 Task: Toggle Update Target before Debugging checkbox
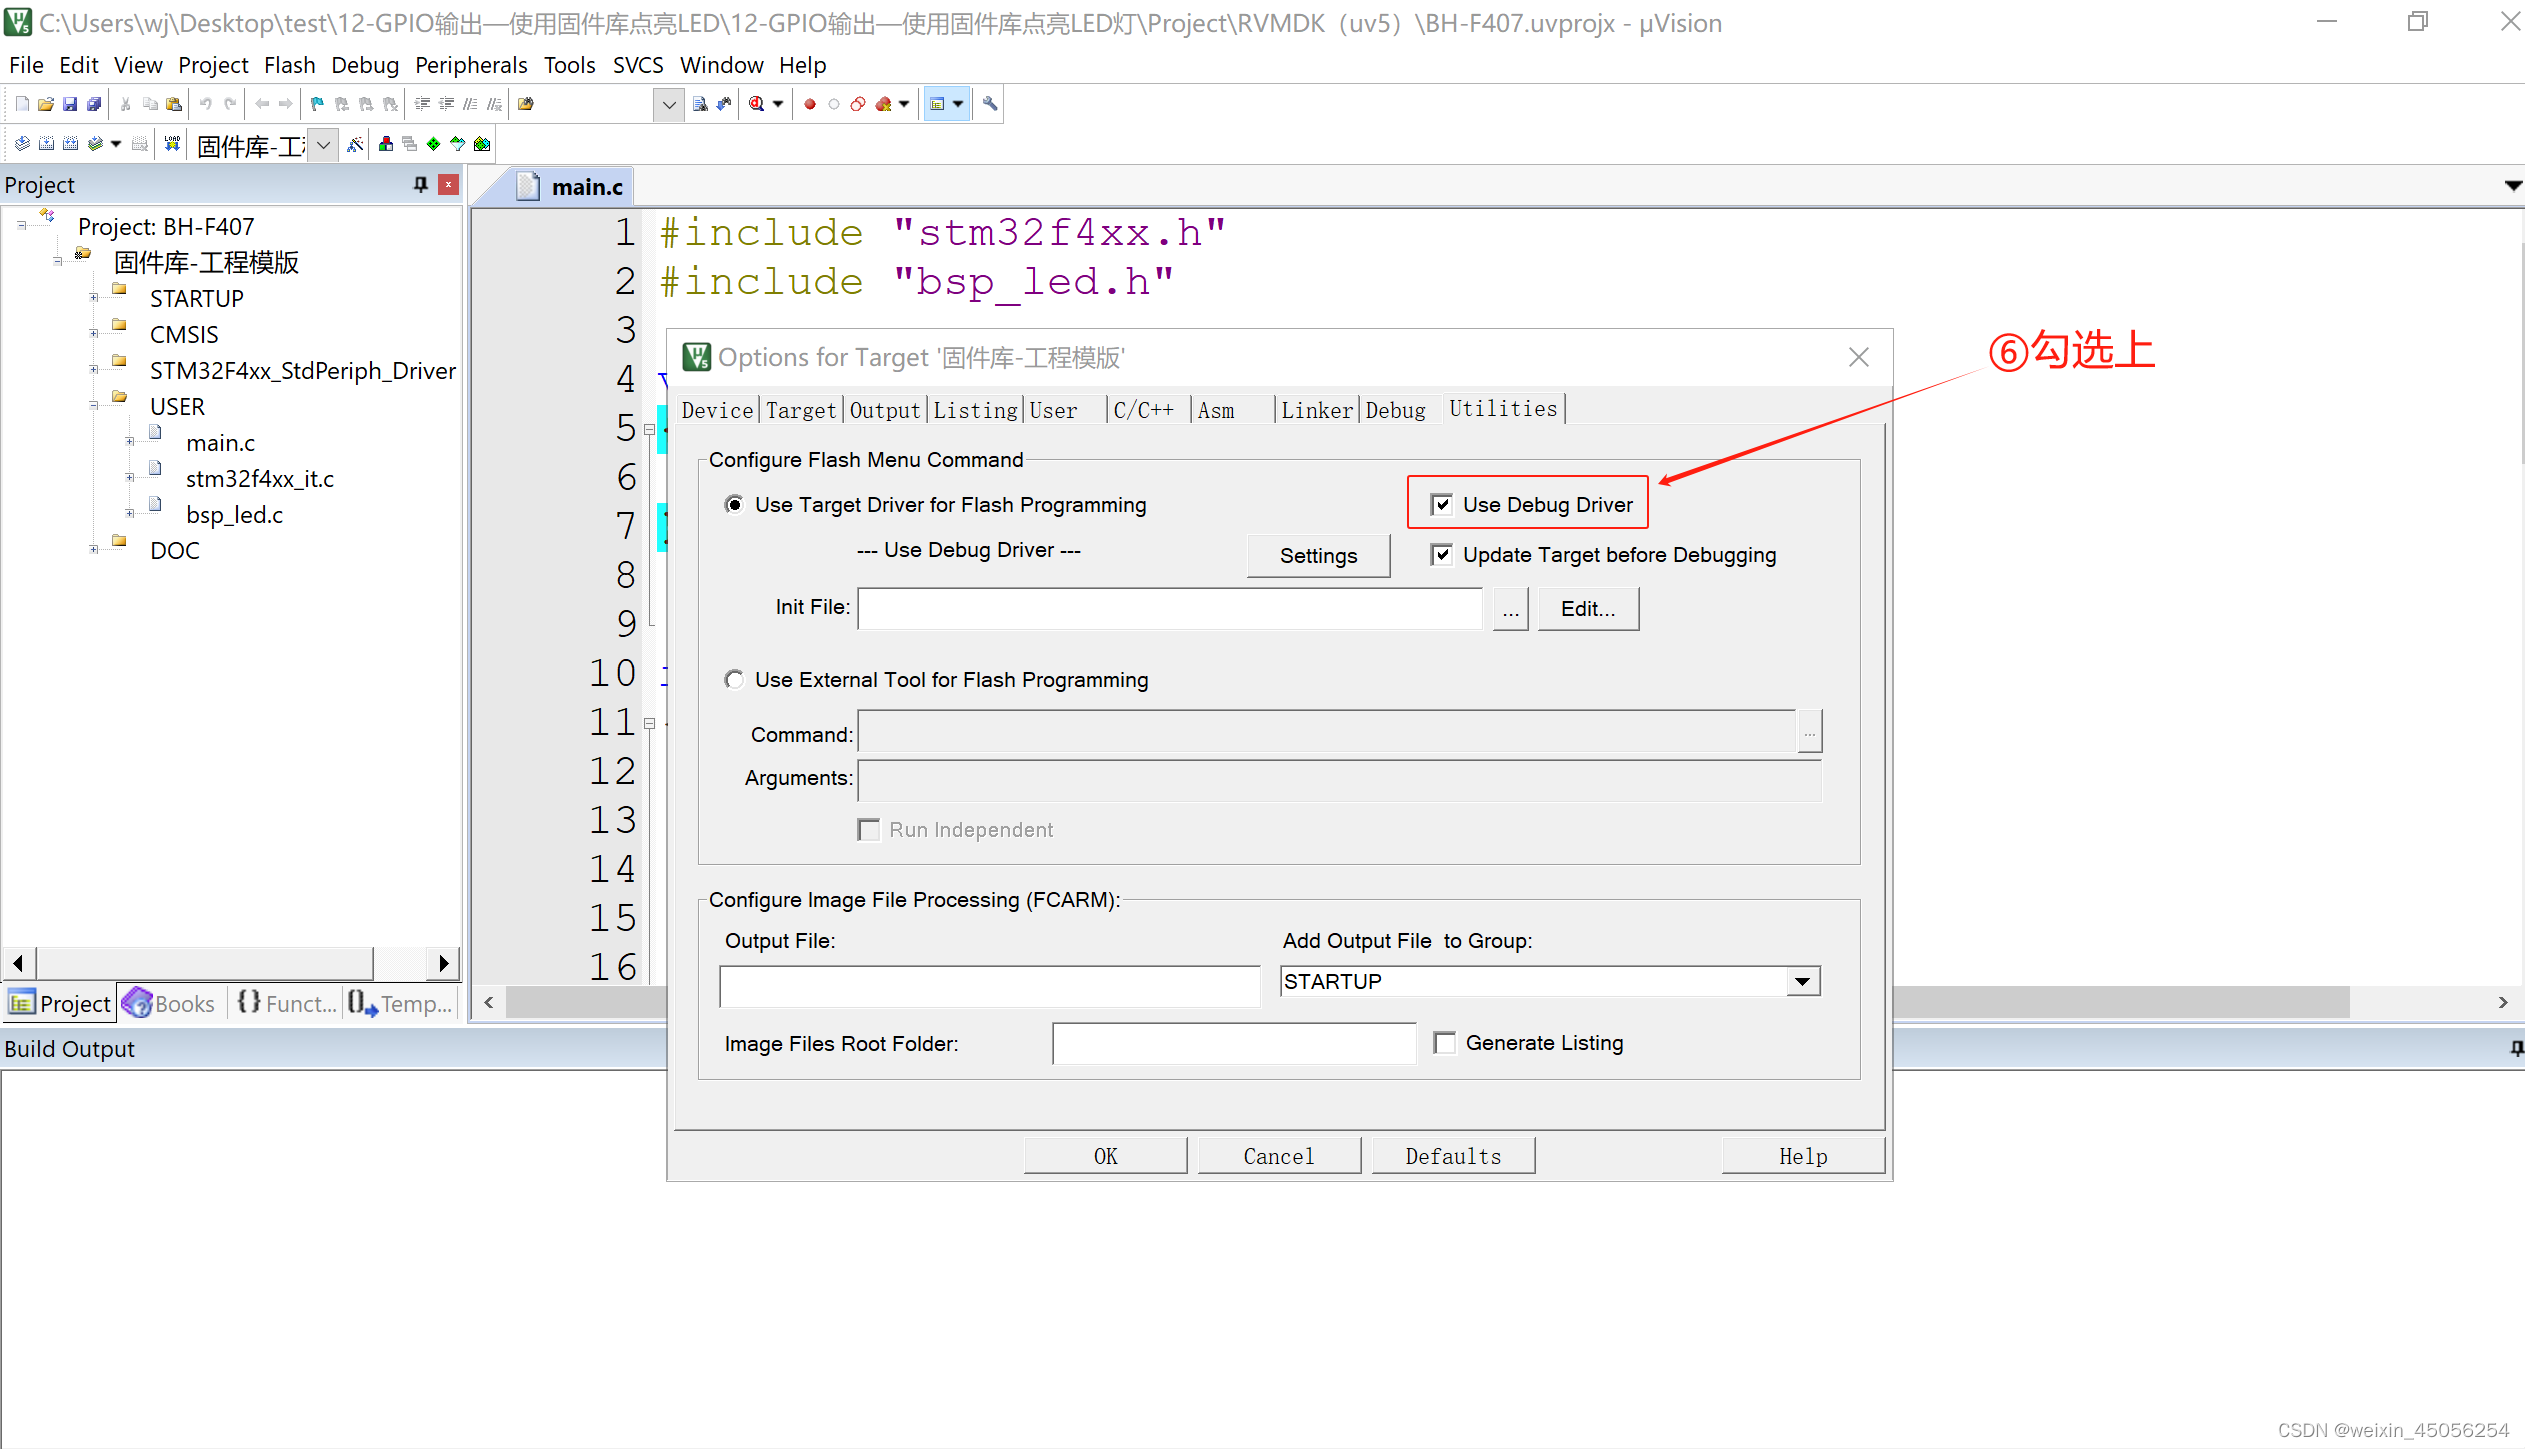pos(1441,554)
